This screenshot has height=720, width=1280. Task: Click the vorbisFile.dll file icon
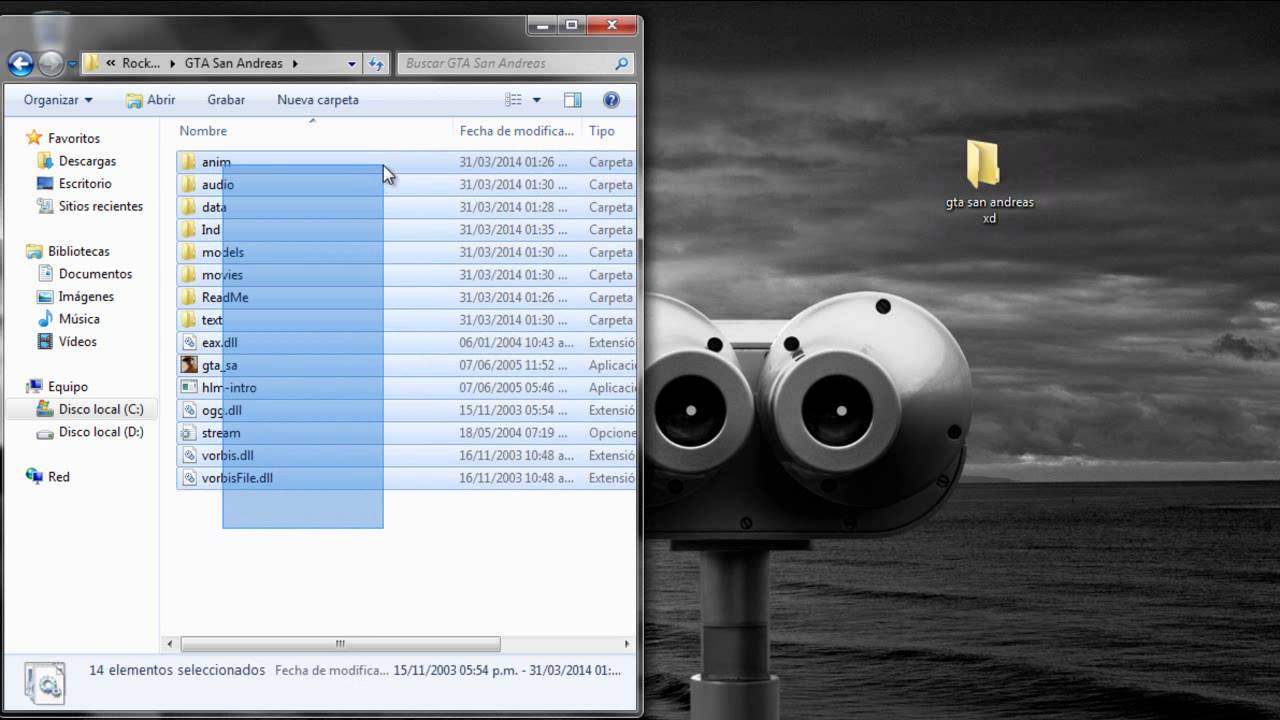coord(189,478)
